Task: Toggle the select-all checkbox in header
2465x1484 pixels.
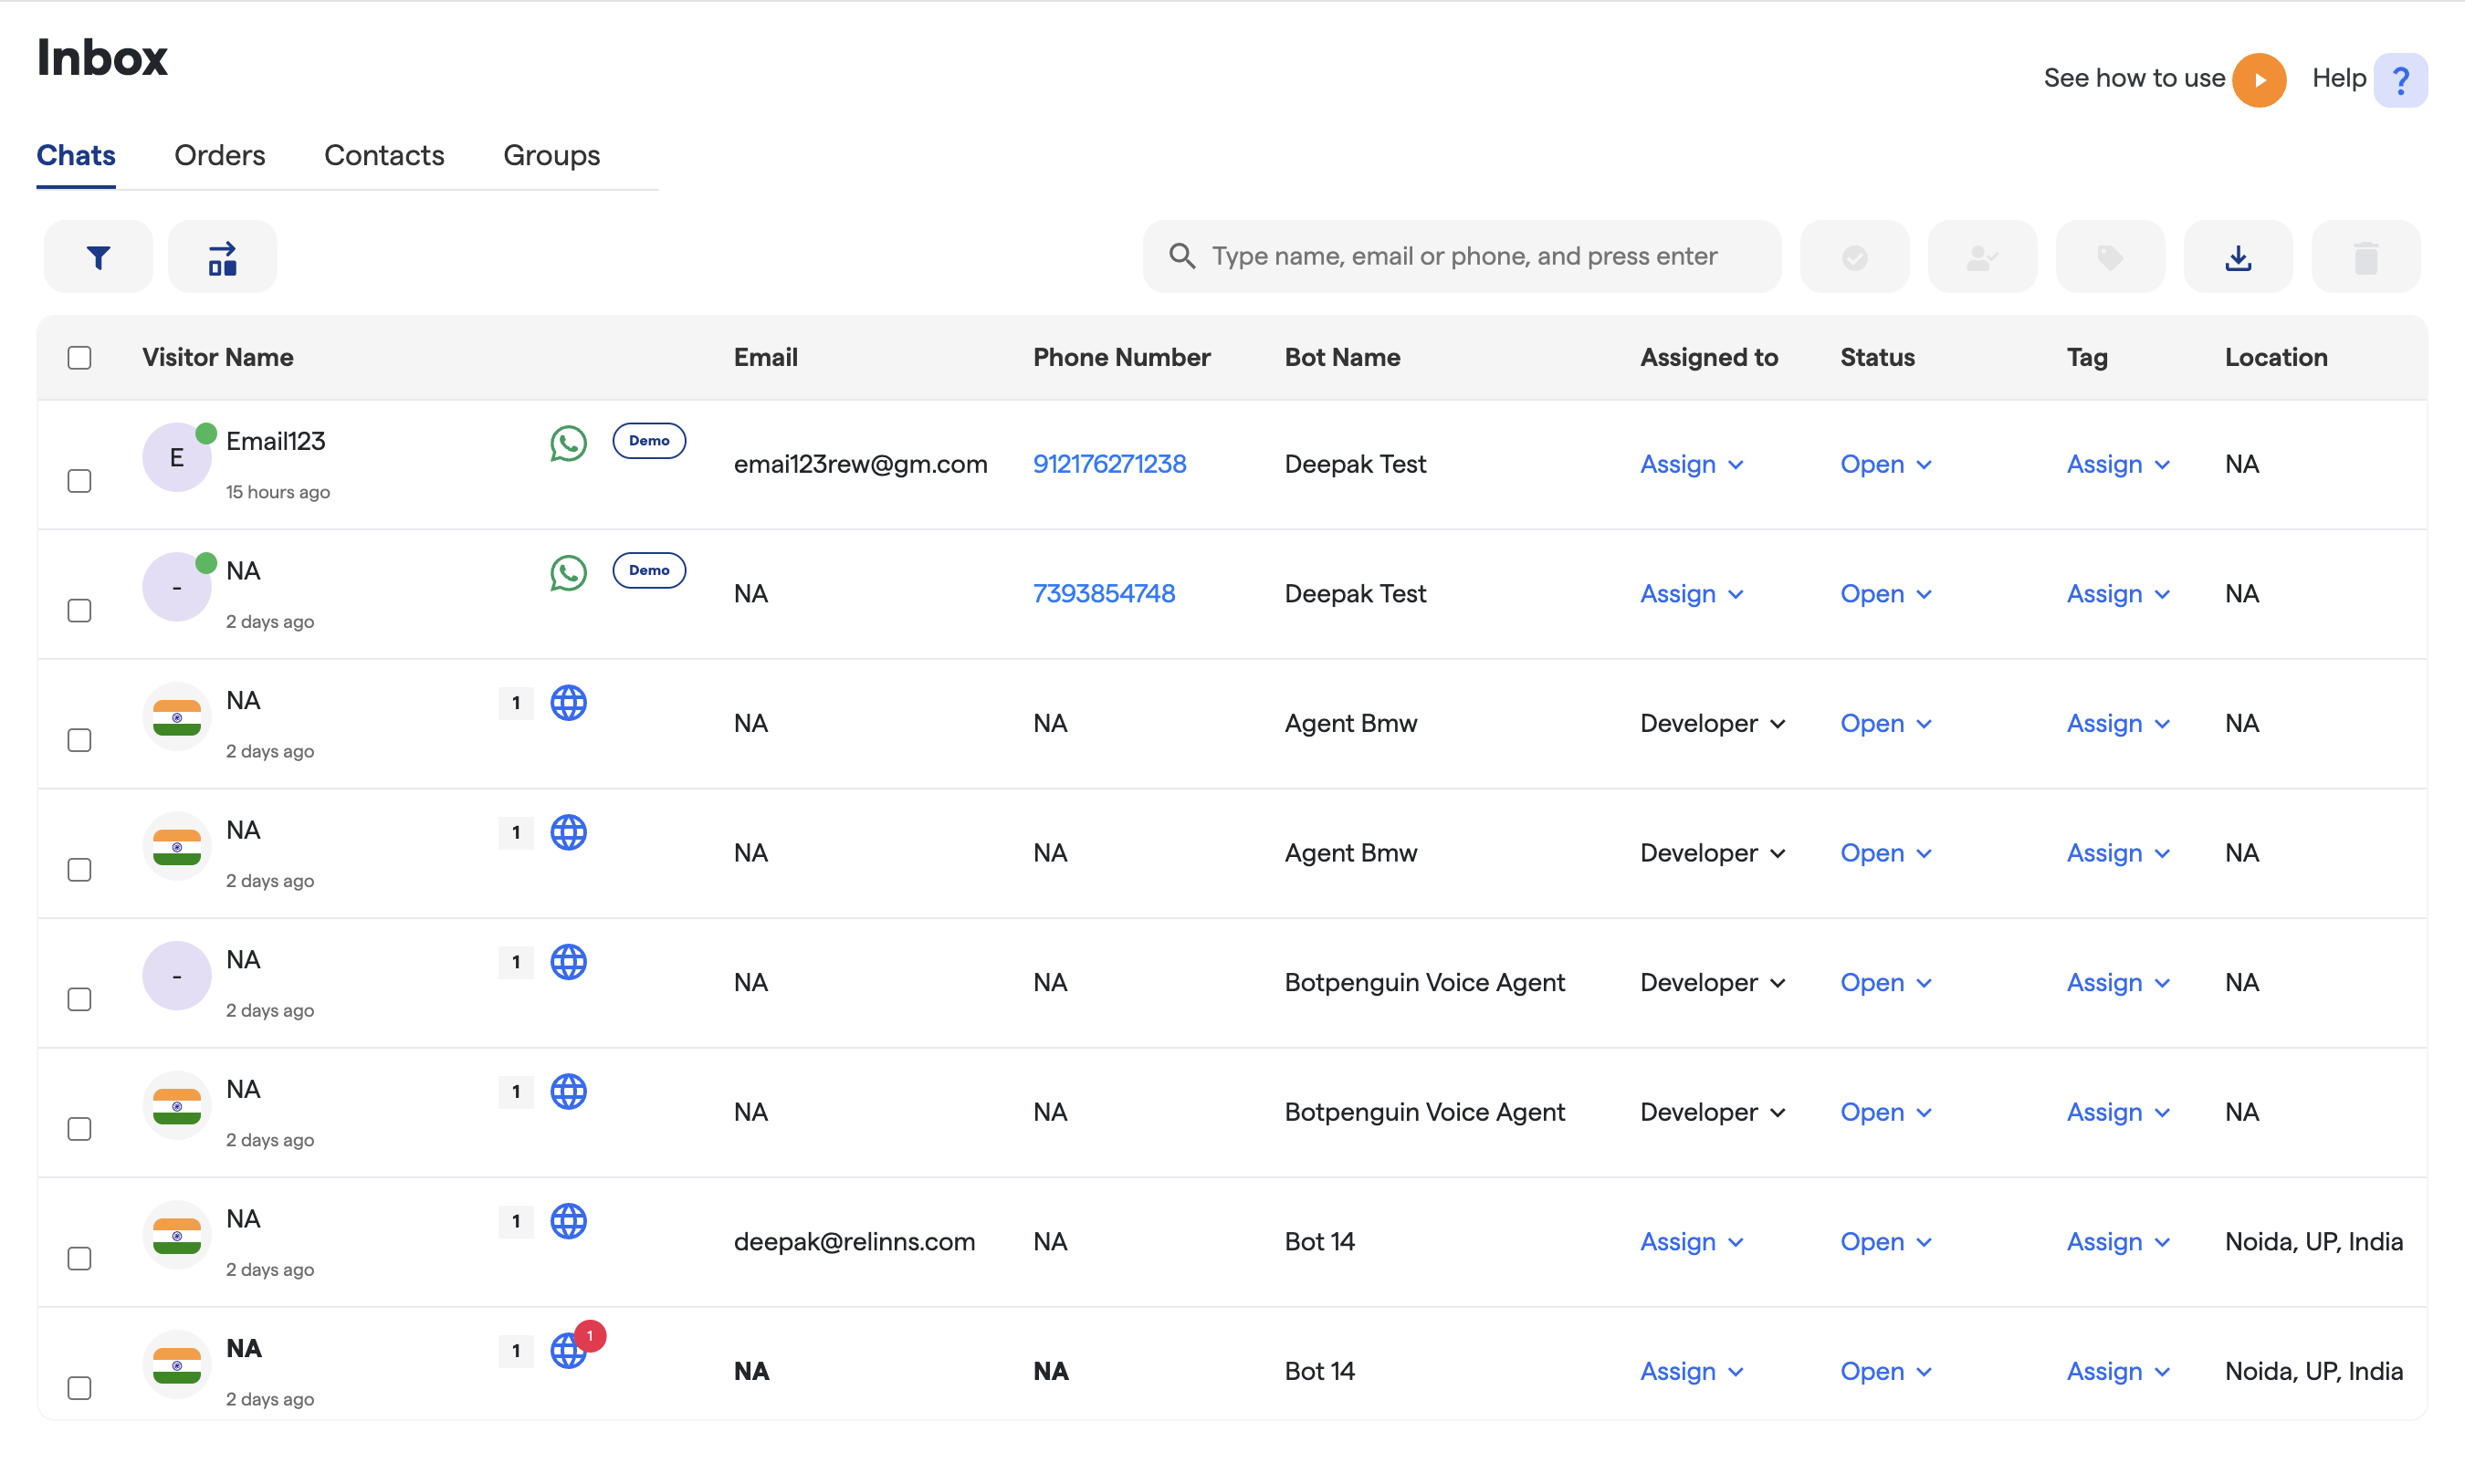Action: click(79, 357)
